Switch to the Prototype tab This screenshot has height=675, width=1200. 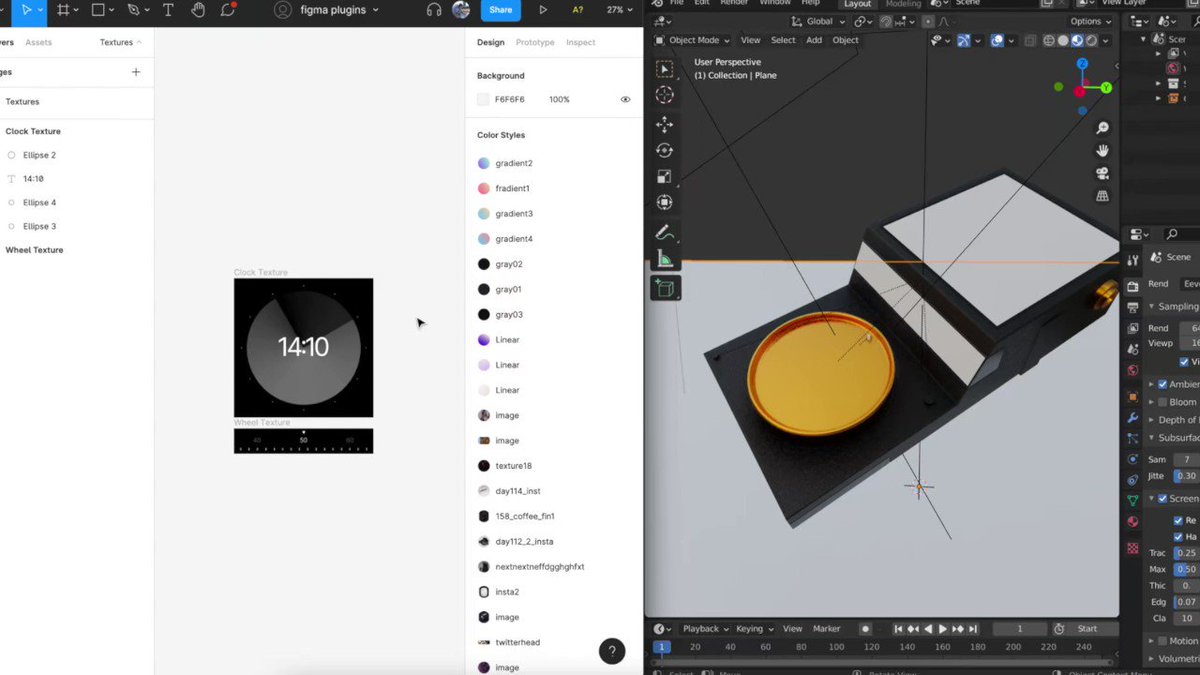pyautogui.click(x=535, y=43)
